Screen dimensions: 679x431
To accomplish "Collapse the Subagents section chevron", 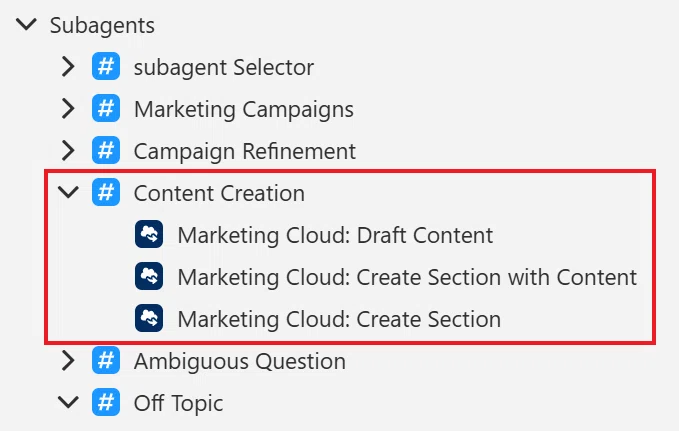I will coord(26,24).
